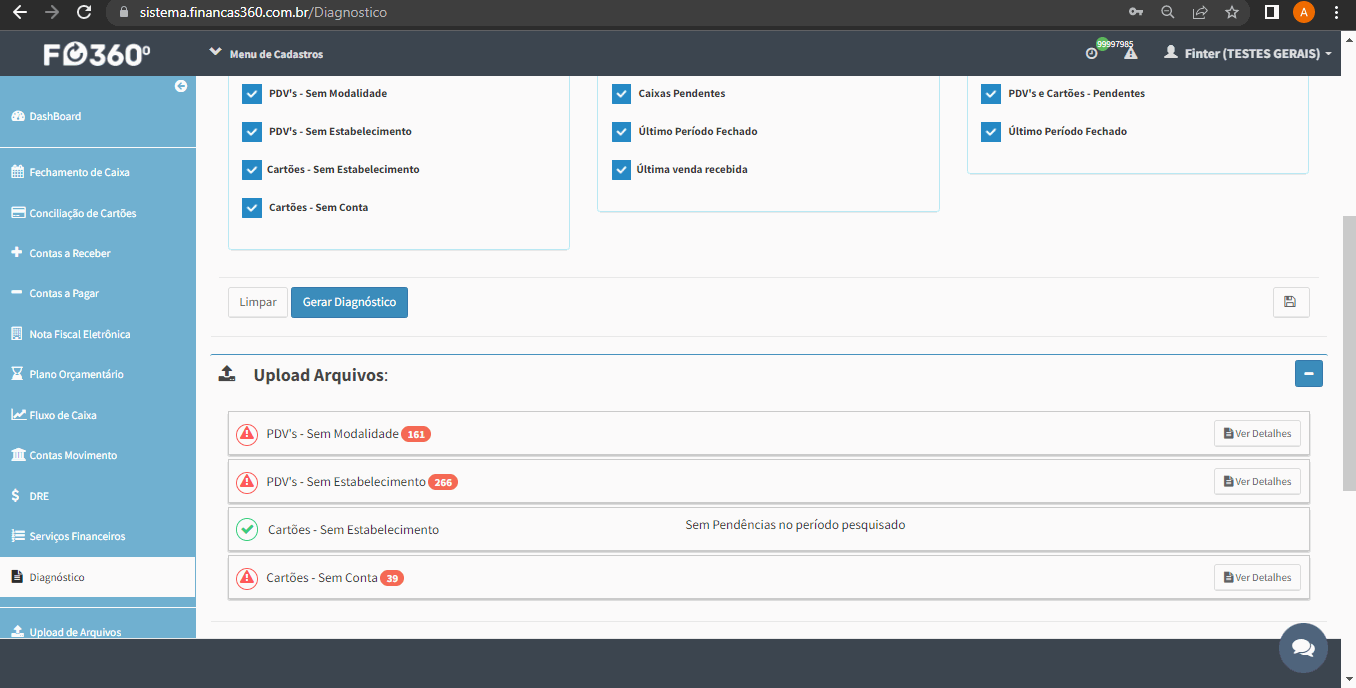Screen dimensions: 1356x688
Task: View details for PDV's - Sem Modalidade
Action: [x=1257, y=434]
